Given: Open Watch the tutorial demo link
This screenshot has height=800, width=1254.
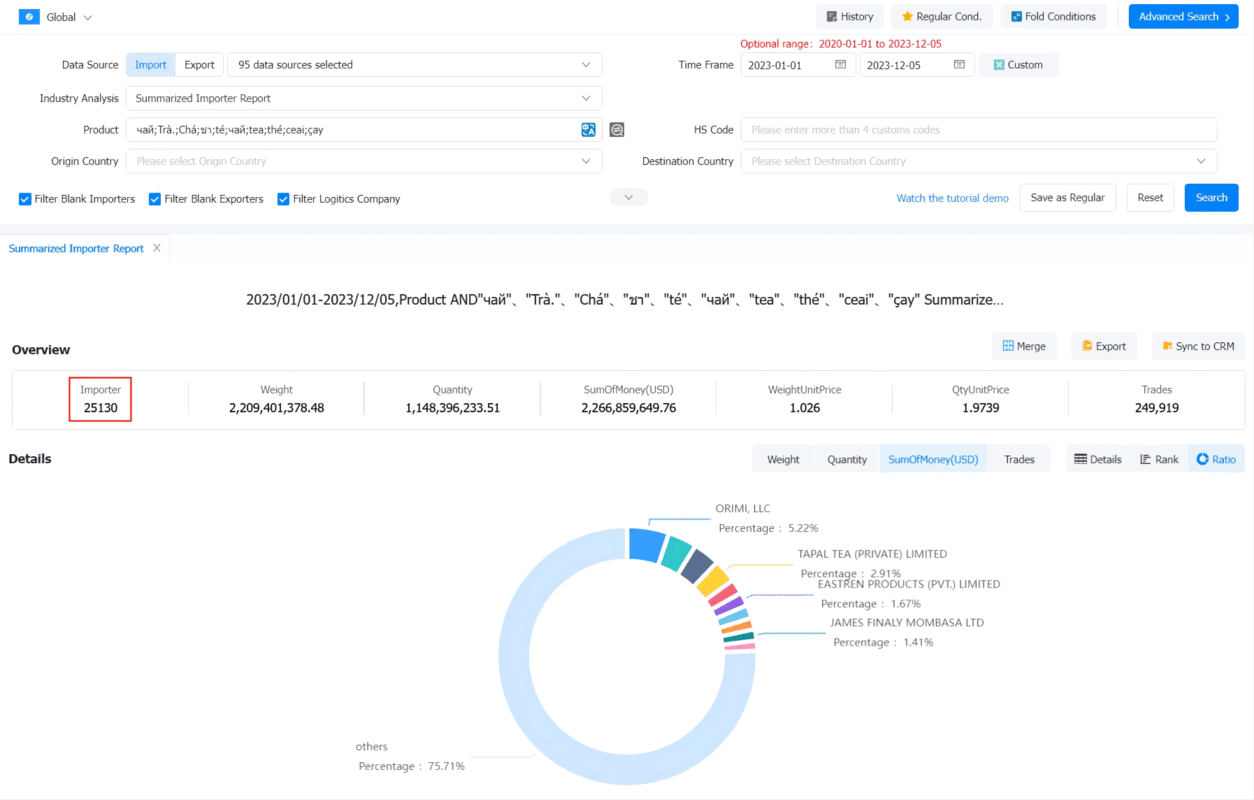Looking at the screenshot, I should point(952,198).
